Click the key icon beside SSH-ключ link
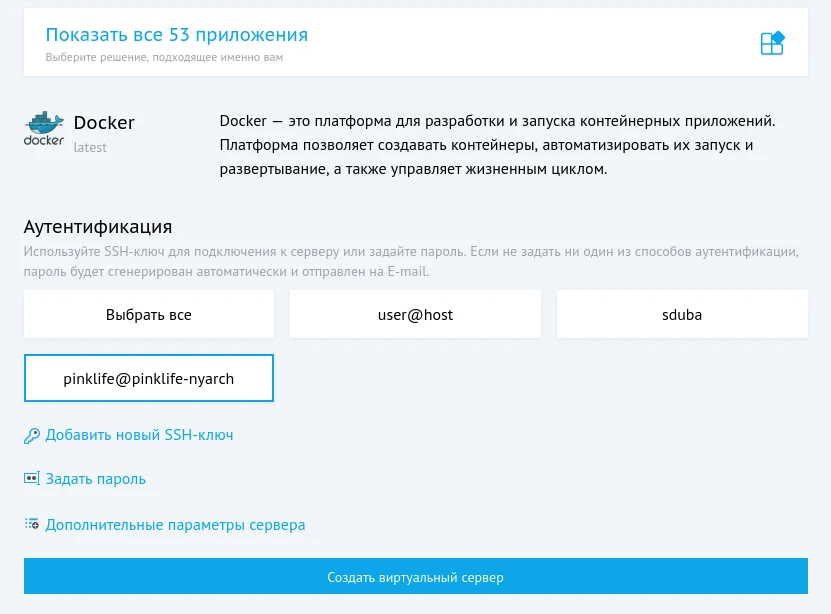This screenshot has width=831, height=614. (31, 435)
